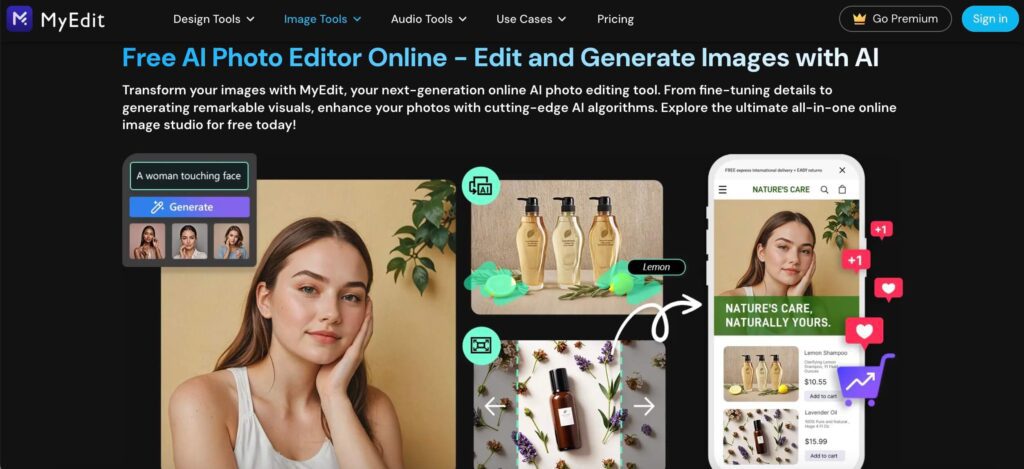Viewport: 1024px width, 469px height.
Task: Click the crown icon in Go Premium
Action: pos(859,19)
